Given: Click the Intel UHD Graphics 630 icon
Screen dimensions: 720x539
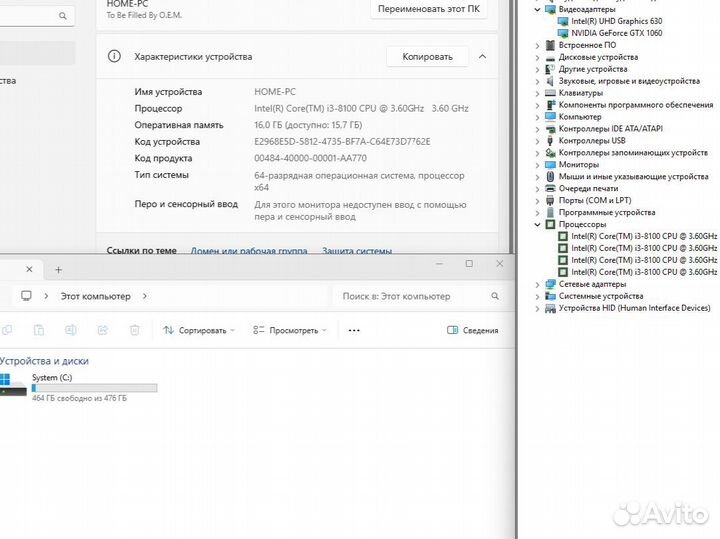Looking at the screenshot, I should (x=563, y=21).
